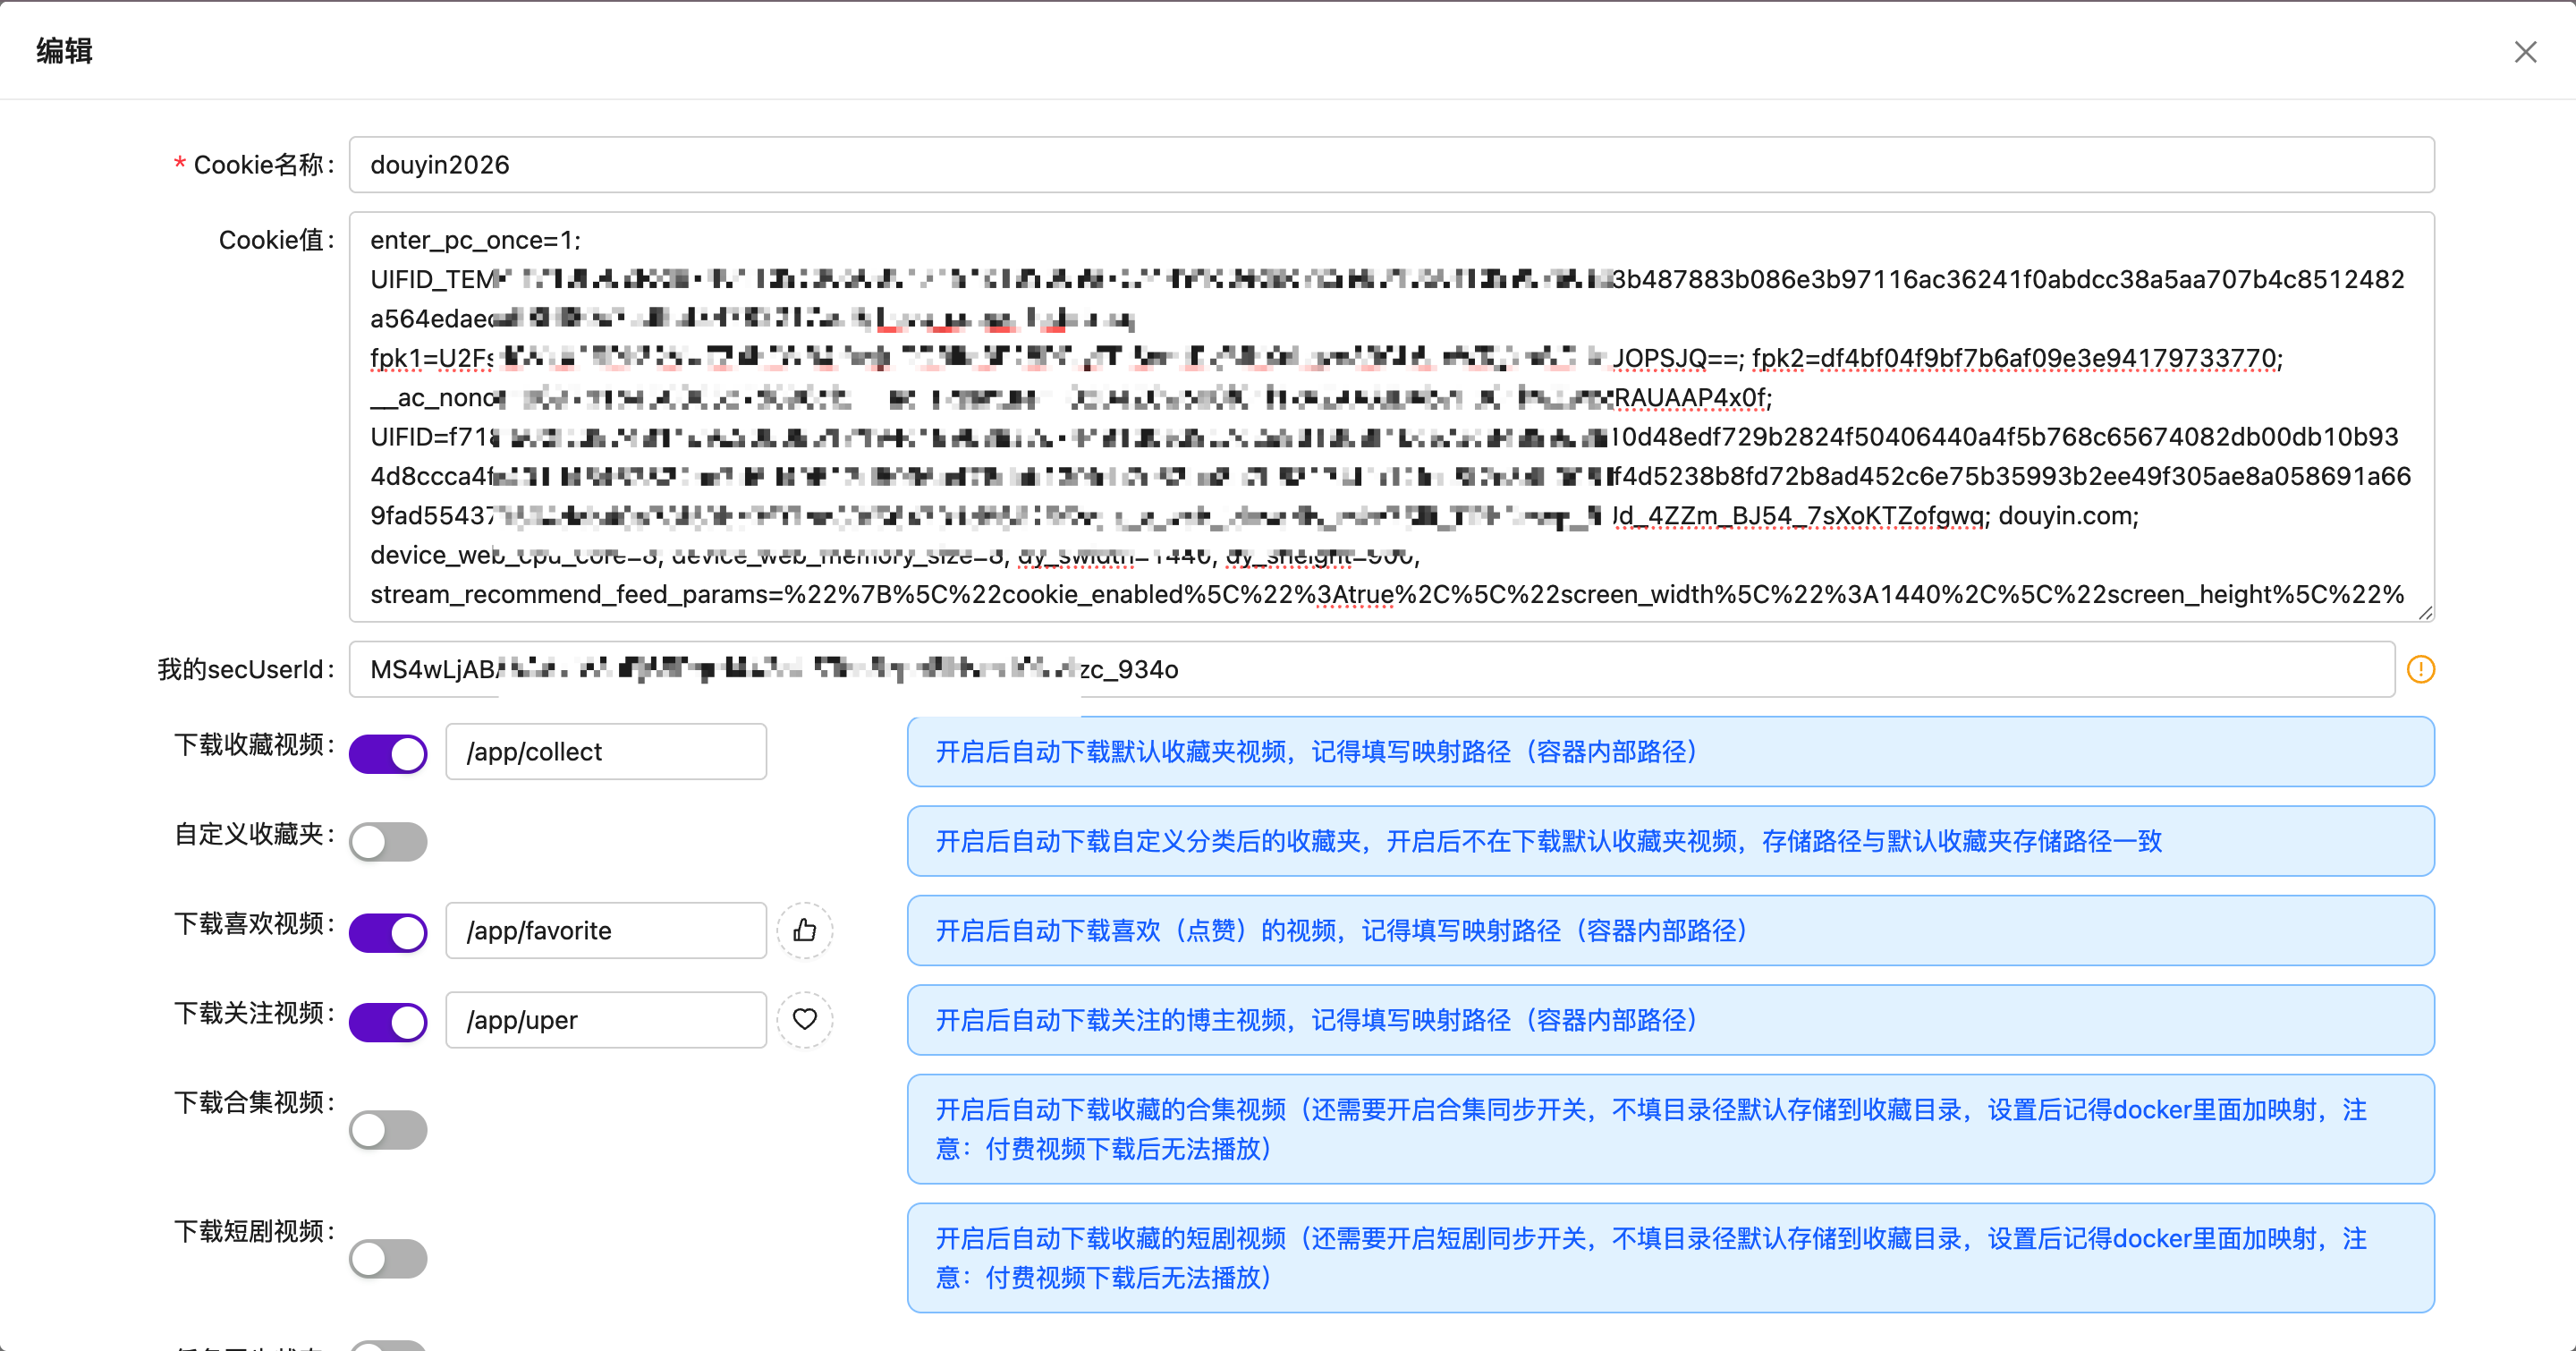This screenshot has height=1351, width=2576.
Task: Click the thumbs-up icon beside /app/favorite
Action: [x=805, y=930]
